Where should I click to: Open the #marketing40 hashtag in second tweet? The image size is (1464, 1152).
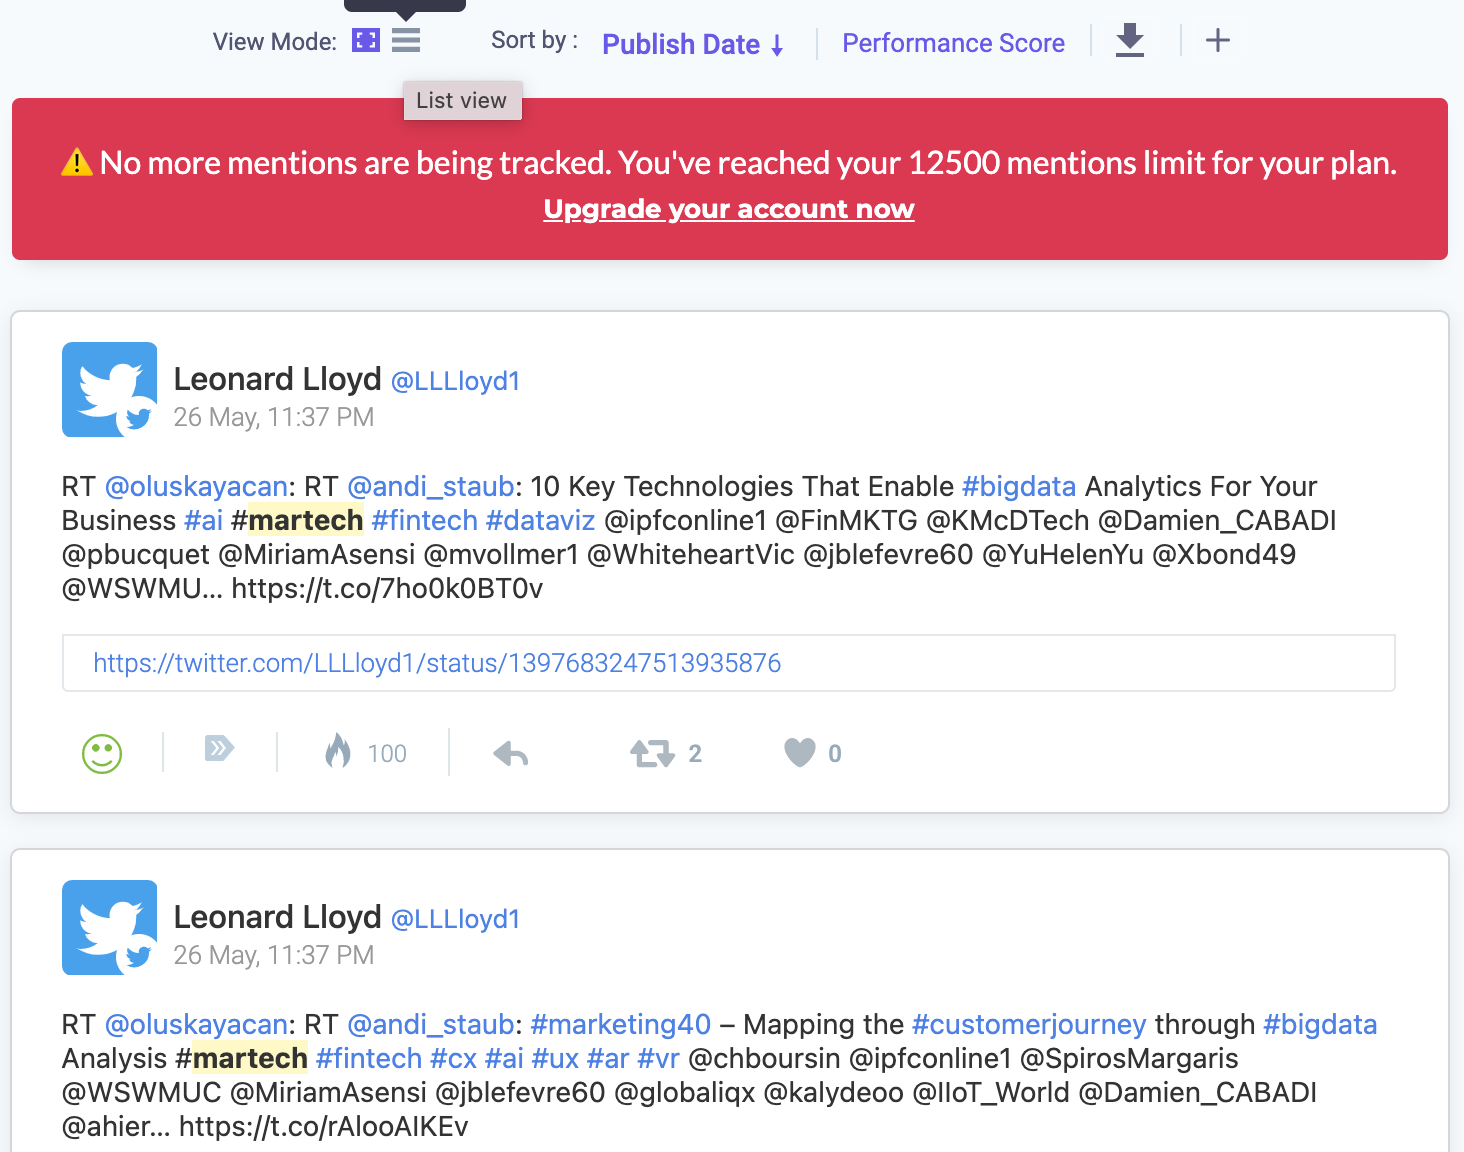point(621,1025)
